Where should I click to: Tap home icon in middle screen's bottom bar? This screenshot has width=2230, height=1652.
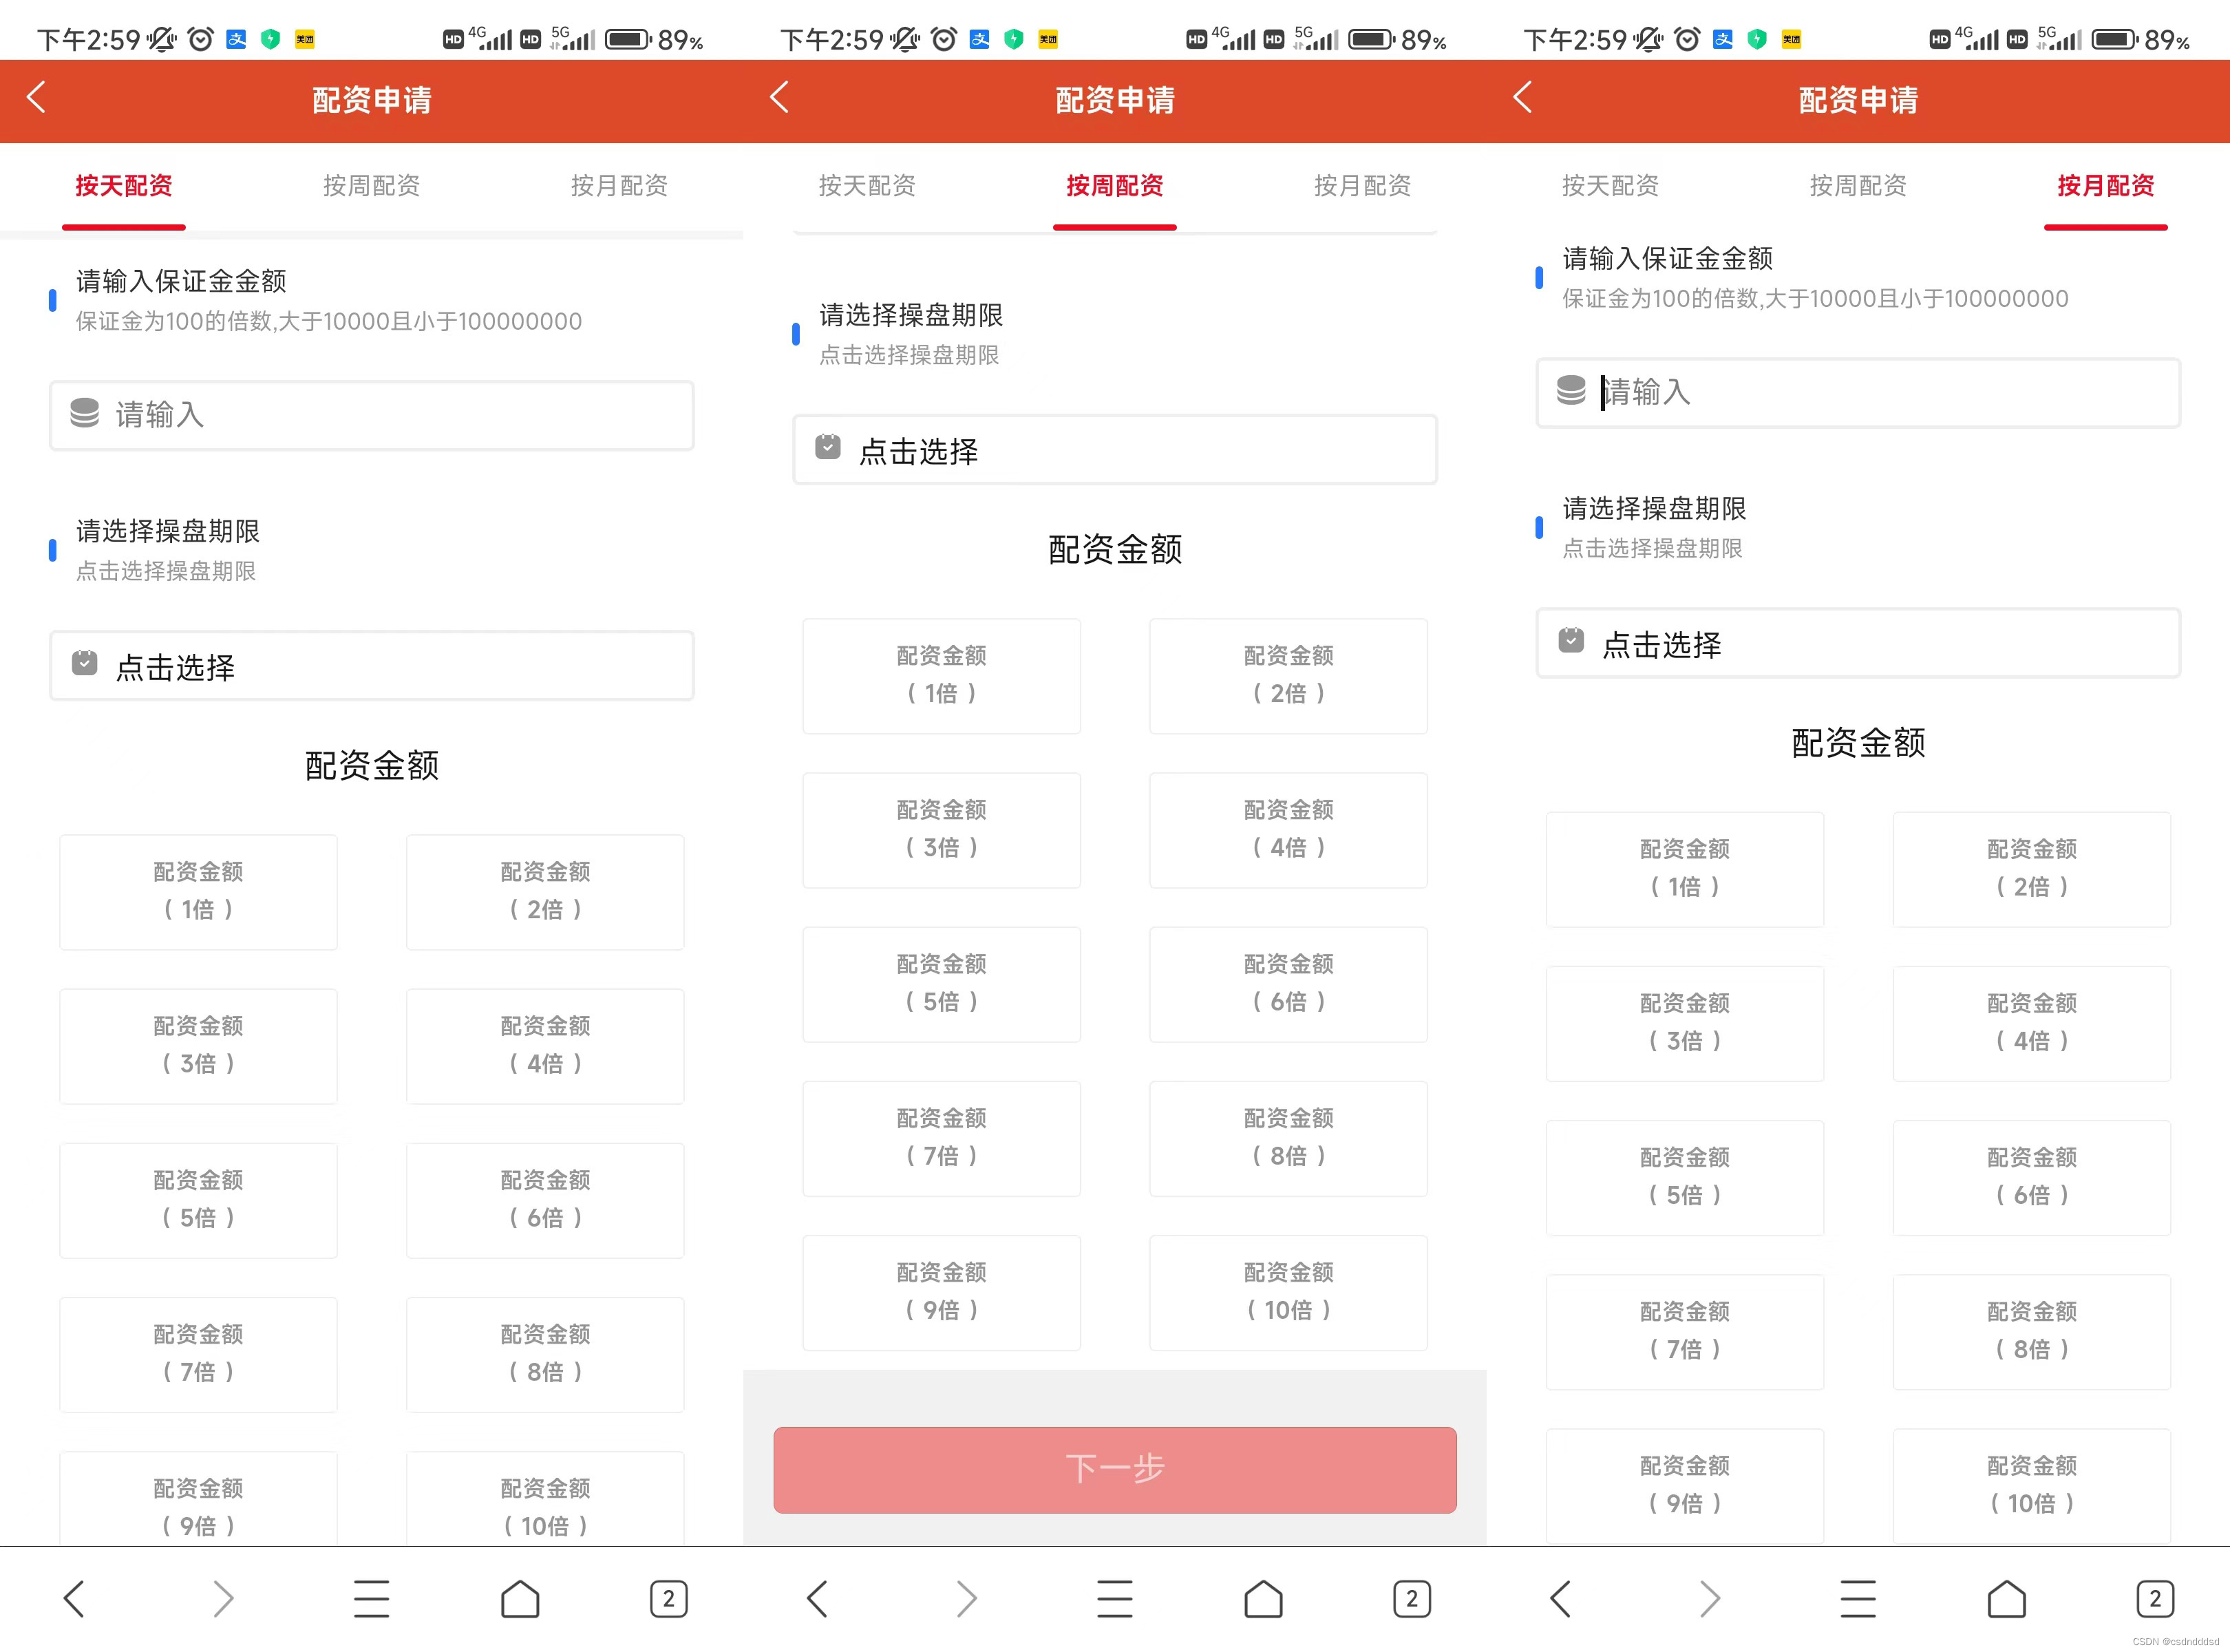(x=1263, y=1598)
